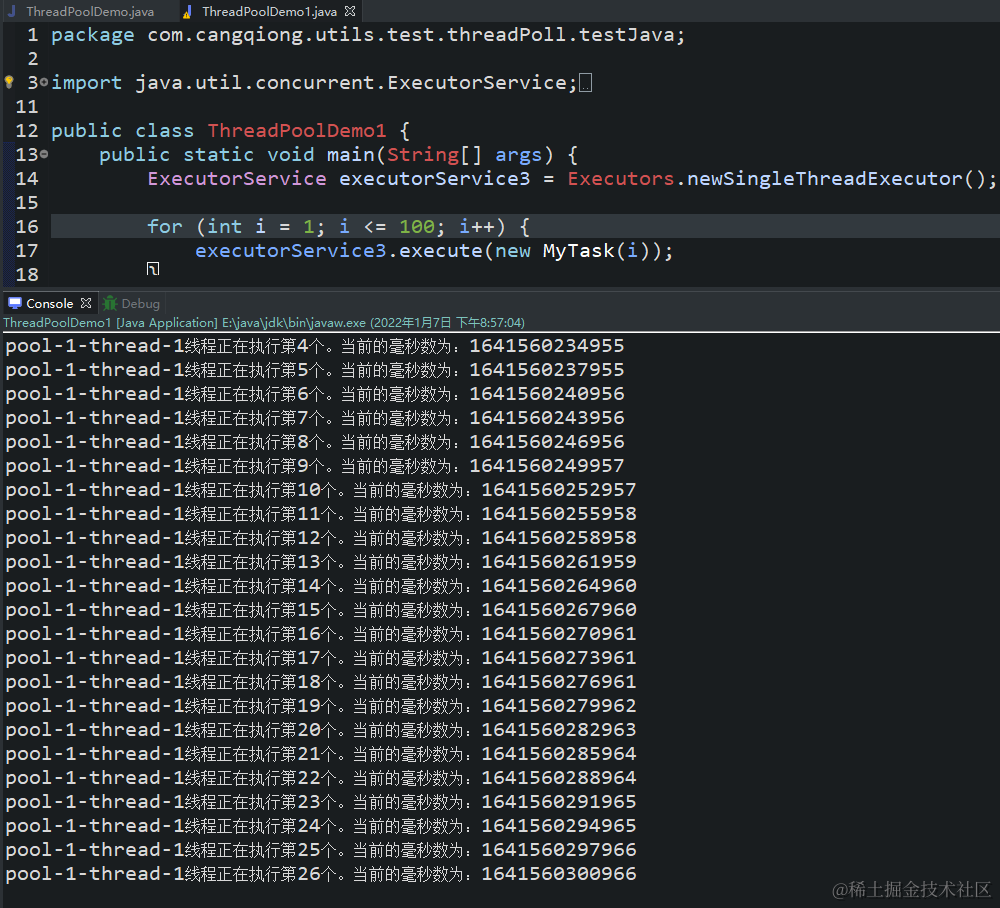1000x908 pixels.
Task: Switch to the ThreadPoolDemo.java tab
Action: pyautogui.click(x=90, y=11)
